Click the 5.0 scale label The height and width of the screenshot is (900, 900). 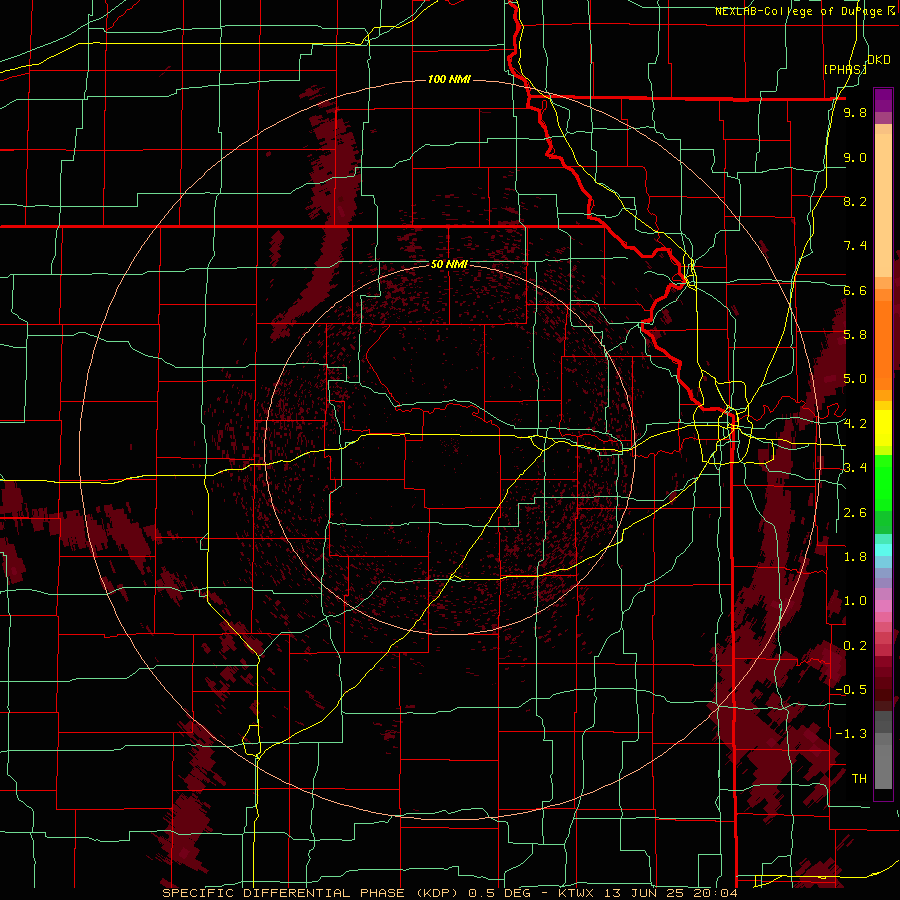(855, 379)
